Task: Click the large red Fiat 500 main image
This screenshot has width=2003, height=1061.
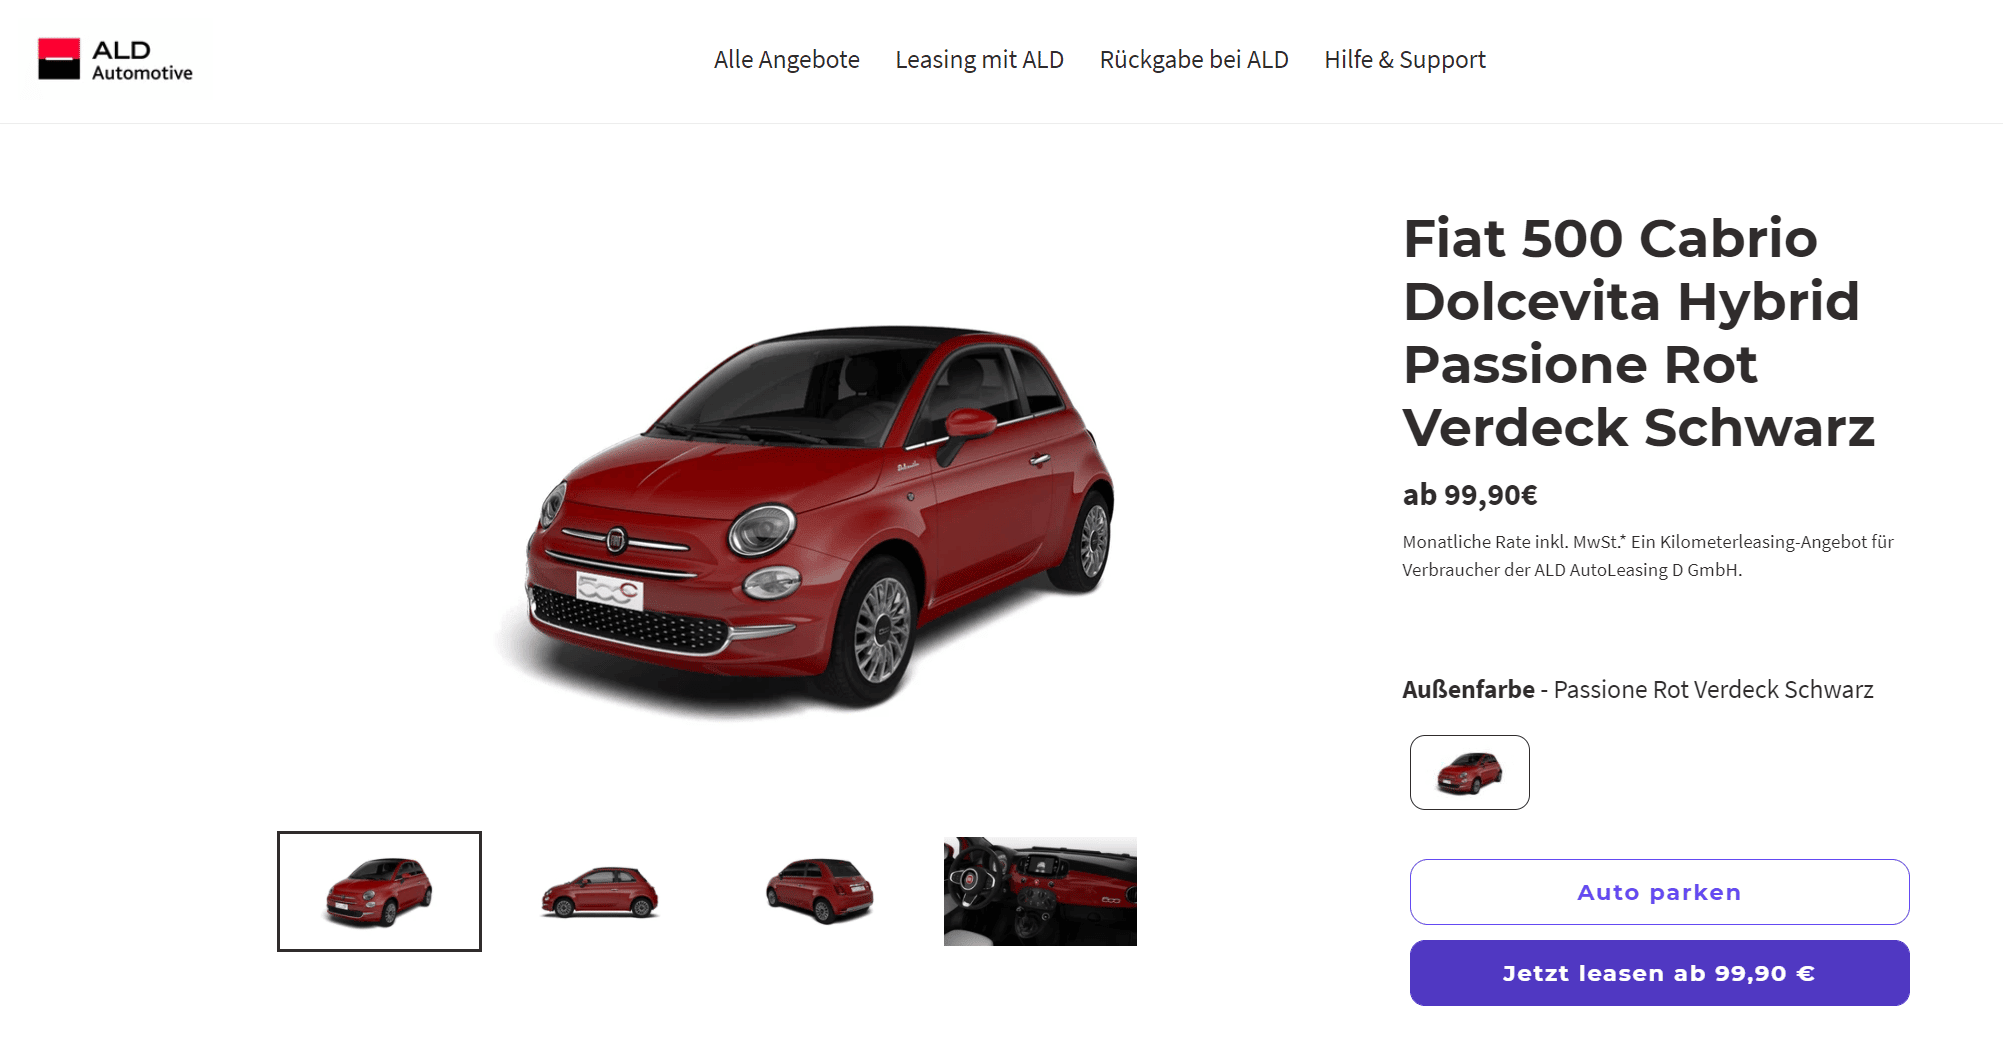Action: tap(806, 517)
